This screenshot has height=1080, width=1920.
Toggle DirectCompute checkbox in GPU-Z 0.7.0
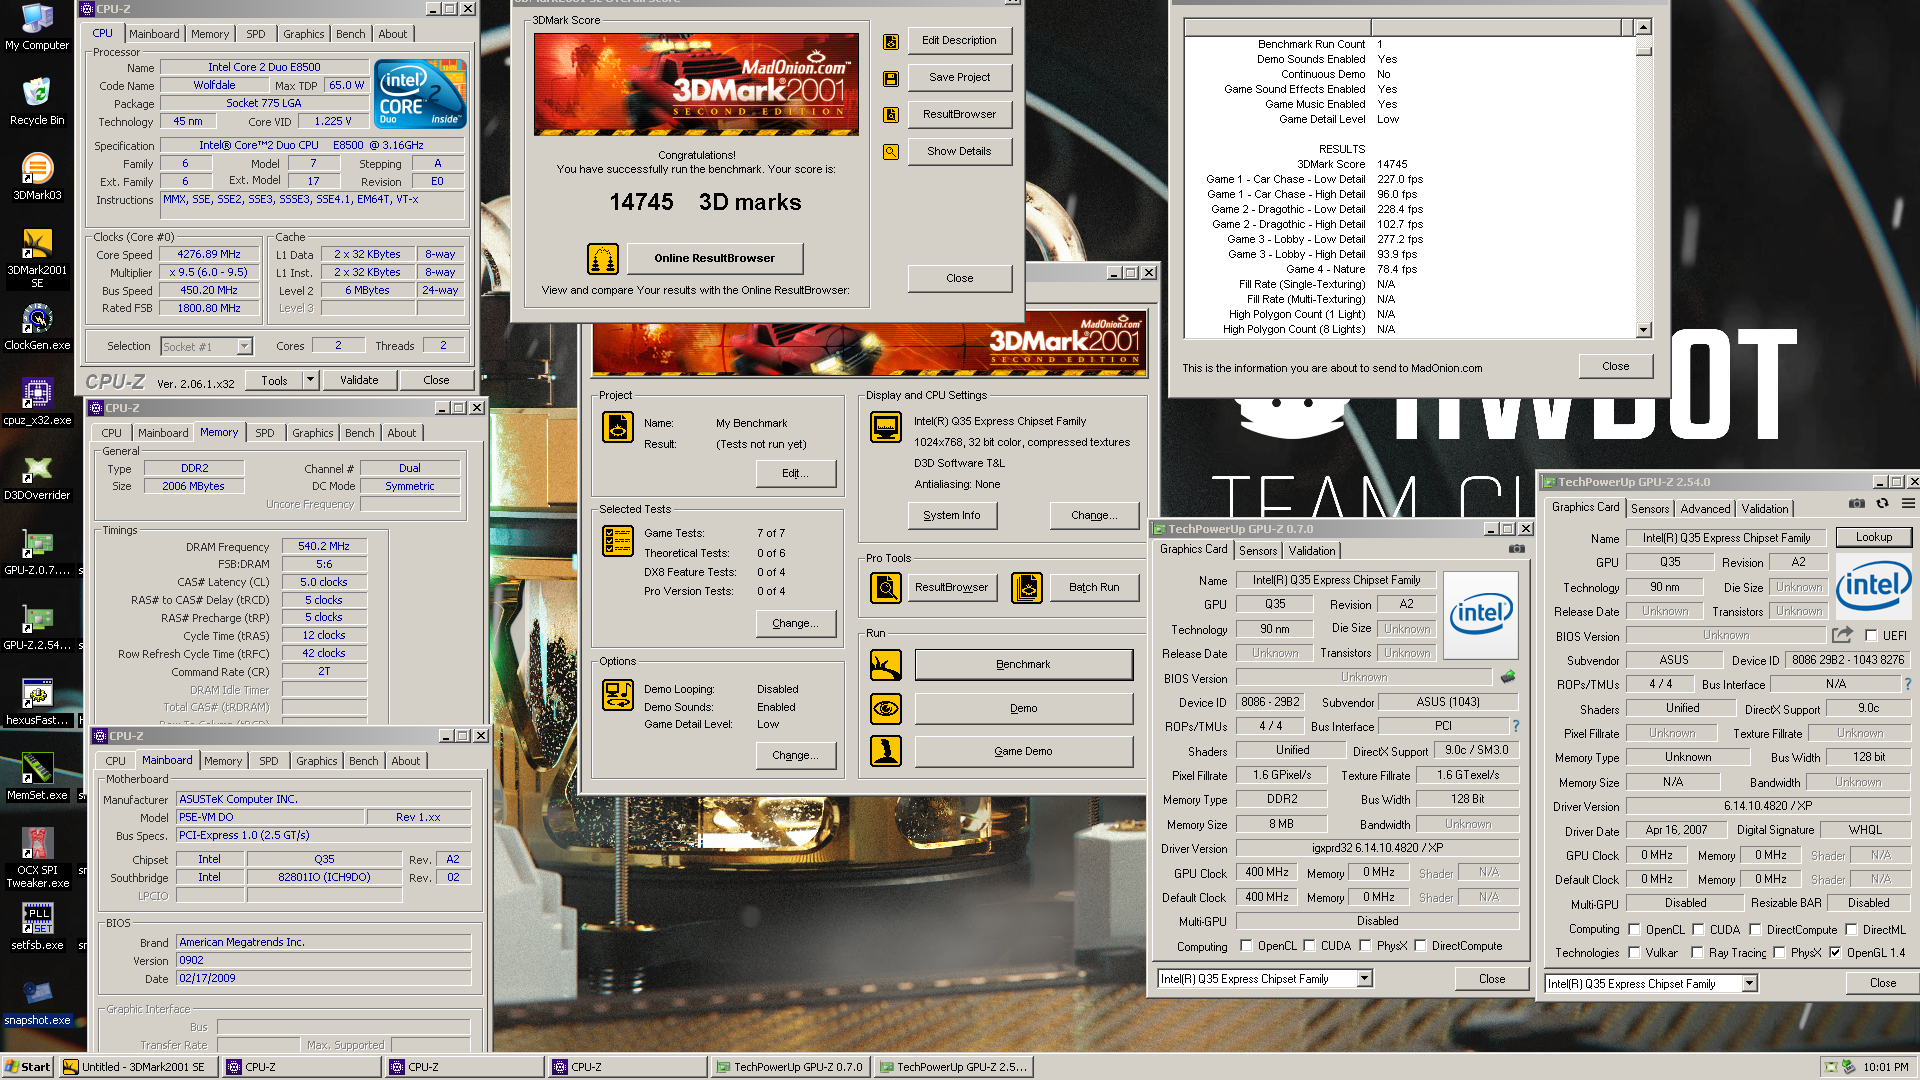1420,946
